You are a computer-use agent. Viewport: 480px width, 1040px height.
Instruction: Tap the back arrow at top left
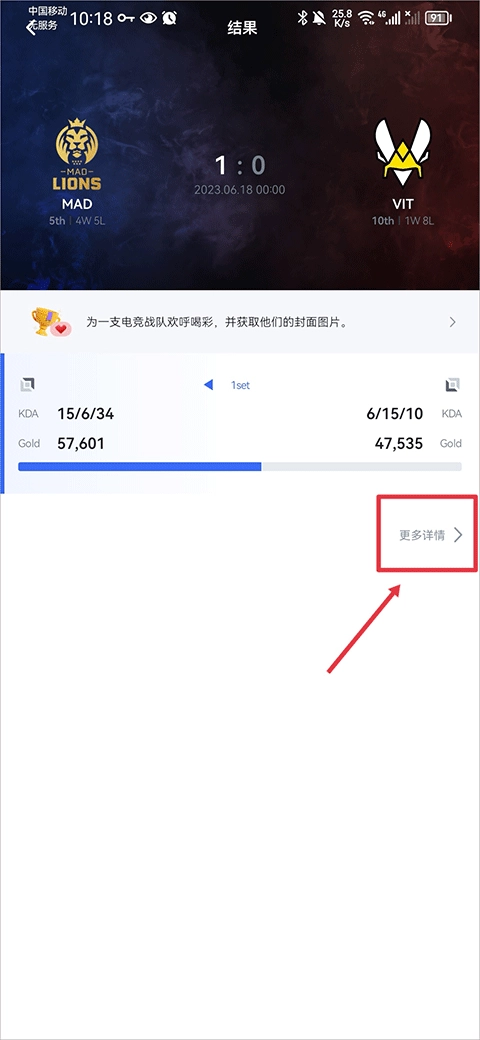click(30, 27)
